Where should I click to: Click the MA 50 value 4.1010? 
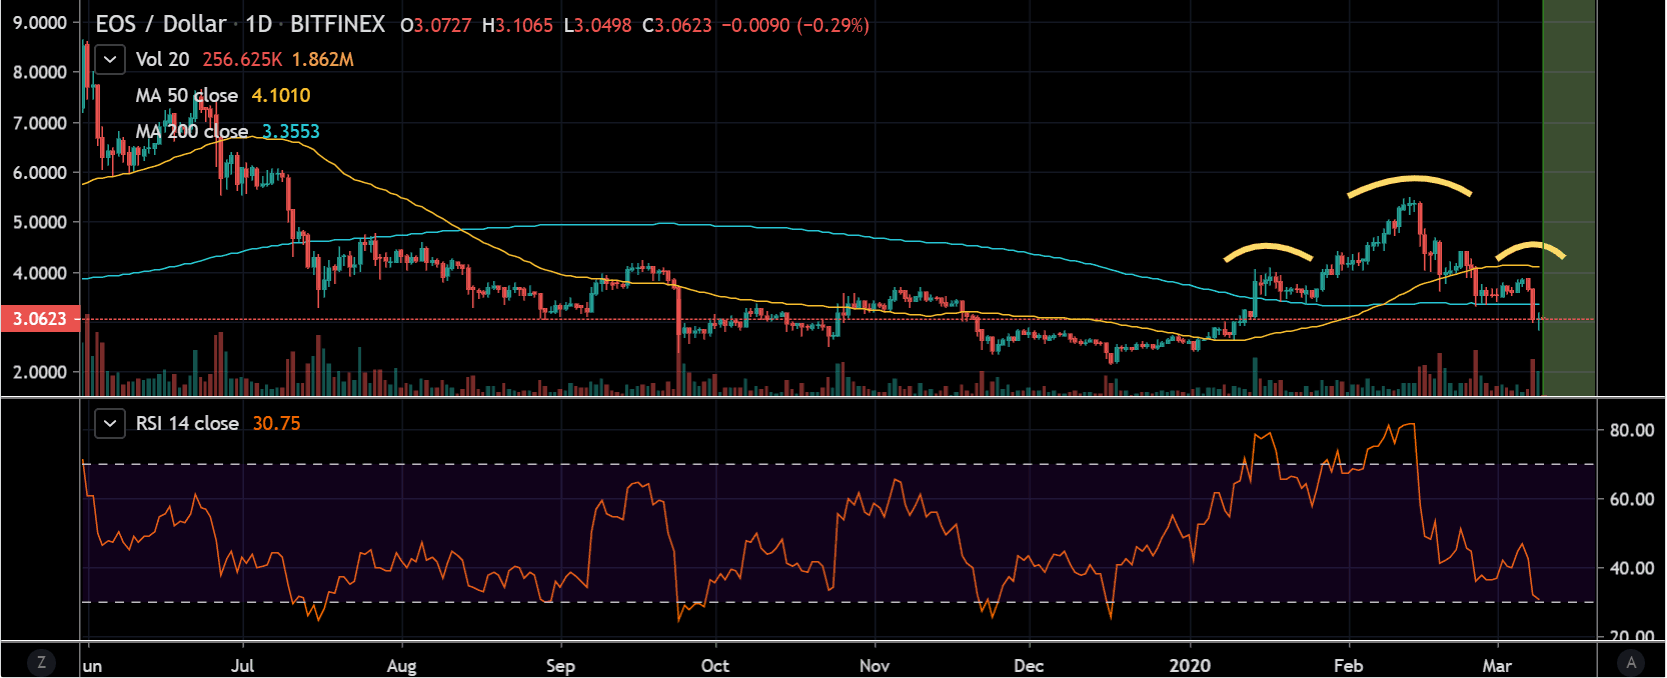click(281, 95)
